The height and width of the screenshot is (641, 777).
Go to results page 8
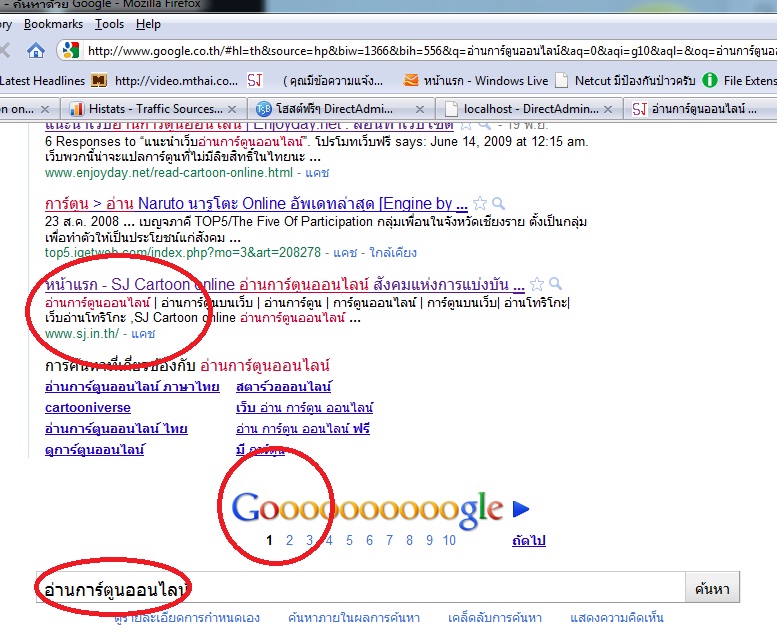point(409,540)
